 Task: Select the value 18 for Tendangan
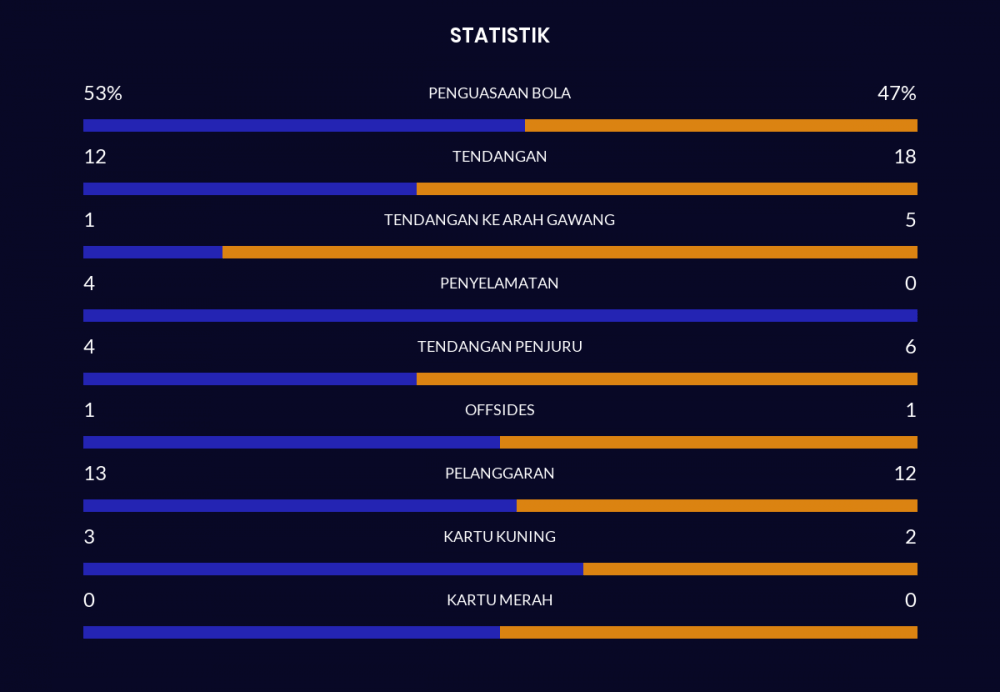click(x=906, y=156)
